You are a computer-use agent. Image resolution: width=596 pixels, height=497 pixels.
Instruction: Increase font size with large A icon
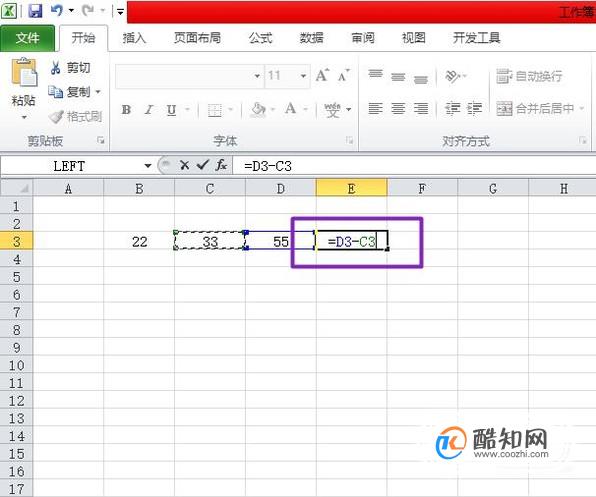[x=322, y=75]
